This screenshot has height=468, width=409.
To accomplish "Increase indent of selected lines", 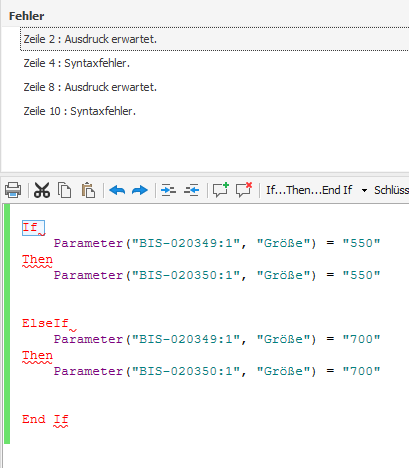I will coord(168,190).
